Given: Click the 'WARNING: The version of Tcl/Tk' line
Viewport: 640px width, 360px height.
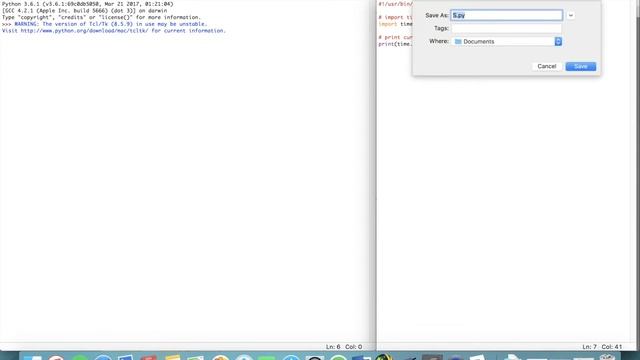Looking at the screenshot, I should pos(111,24).
